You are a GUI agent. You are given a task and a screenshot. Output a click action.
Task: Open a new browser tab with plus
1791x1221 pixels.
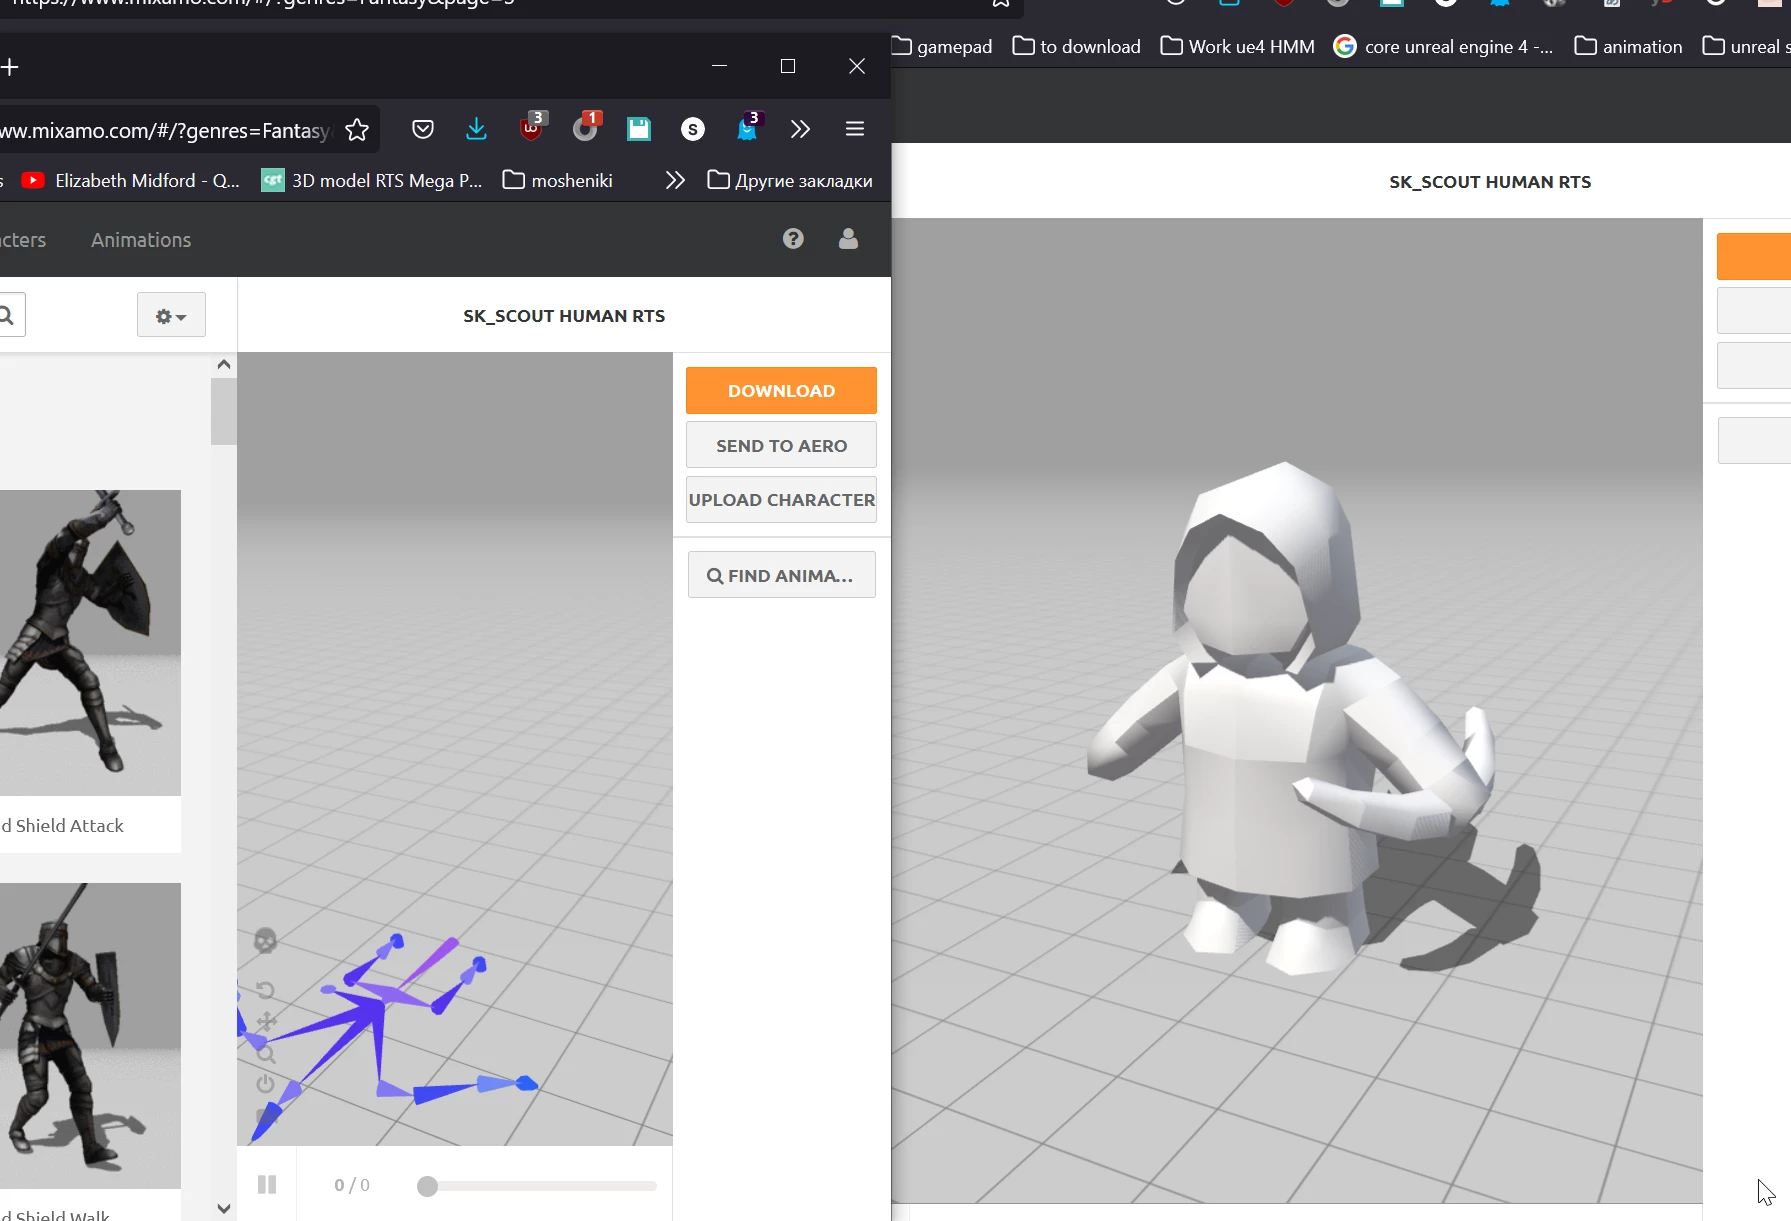click(x=10, y=67)
